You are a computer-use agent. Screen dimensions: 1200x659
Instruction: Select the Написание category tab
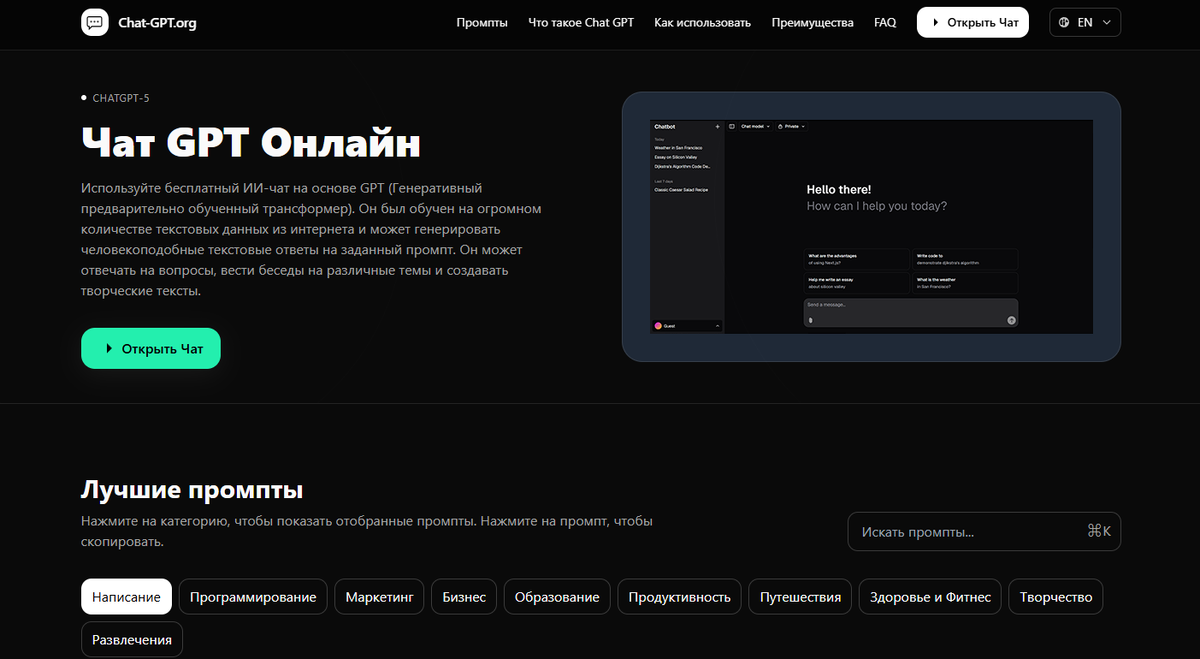coord(126,597)
